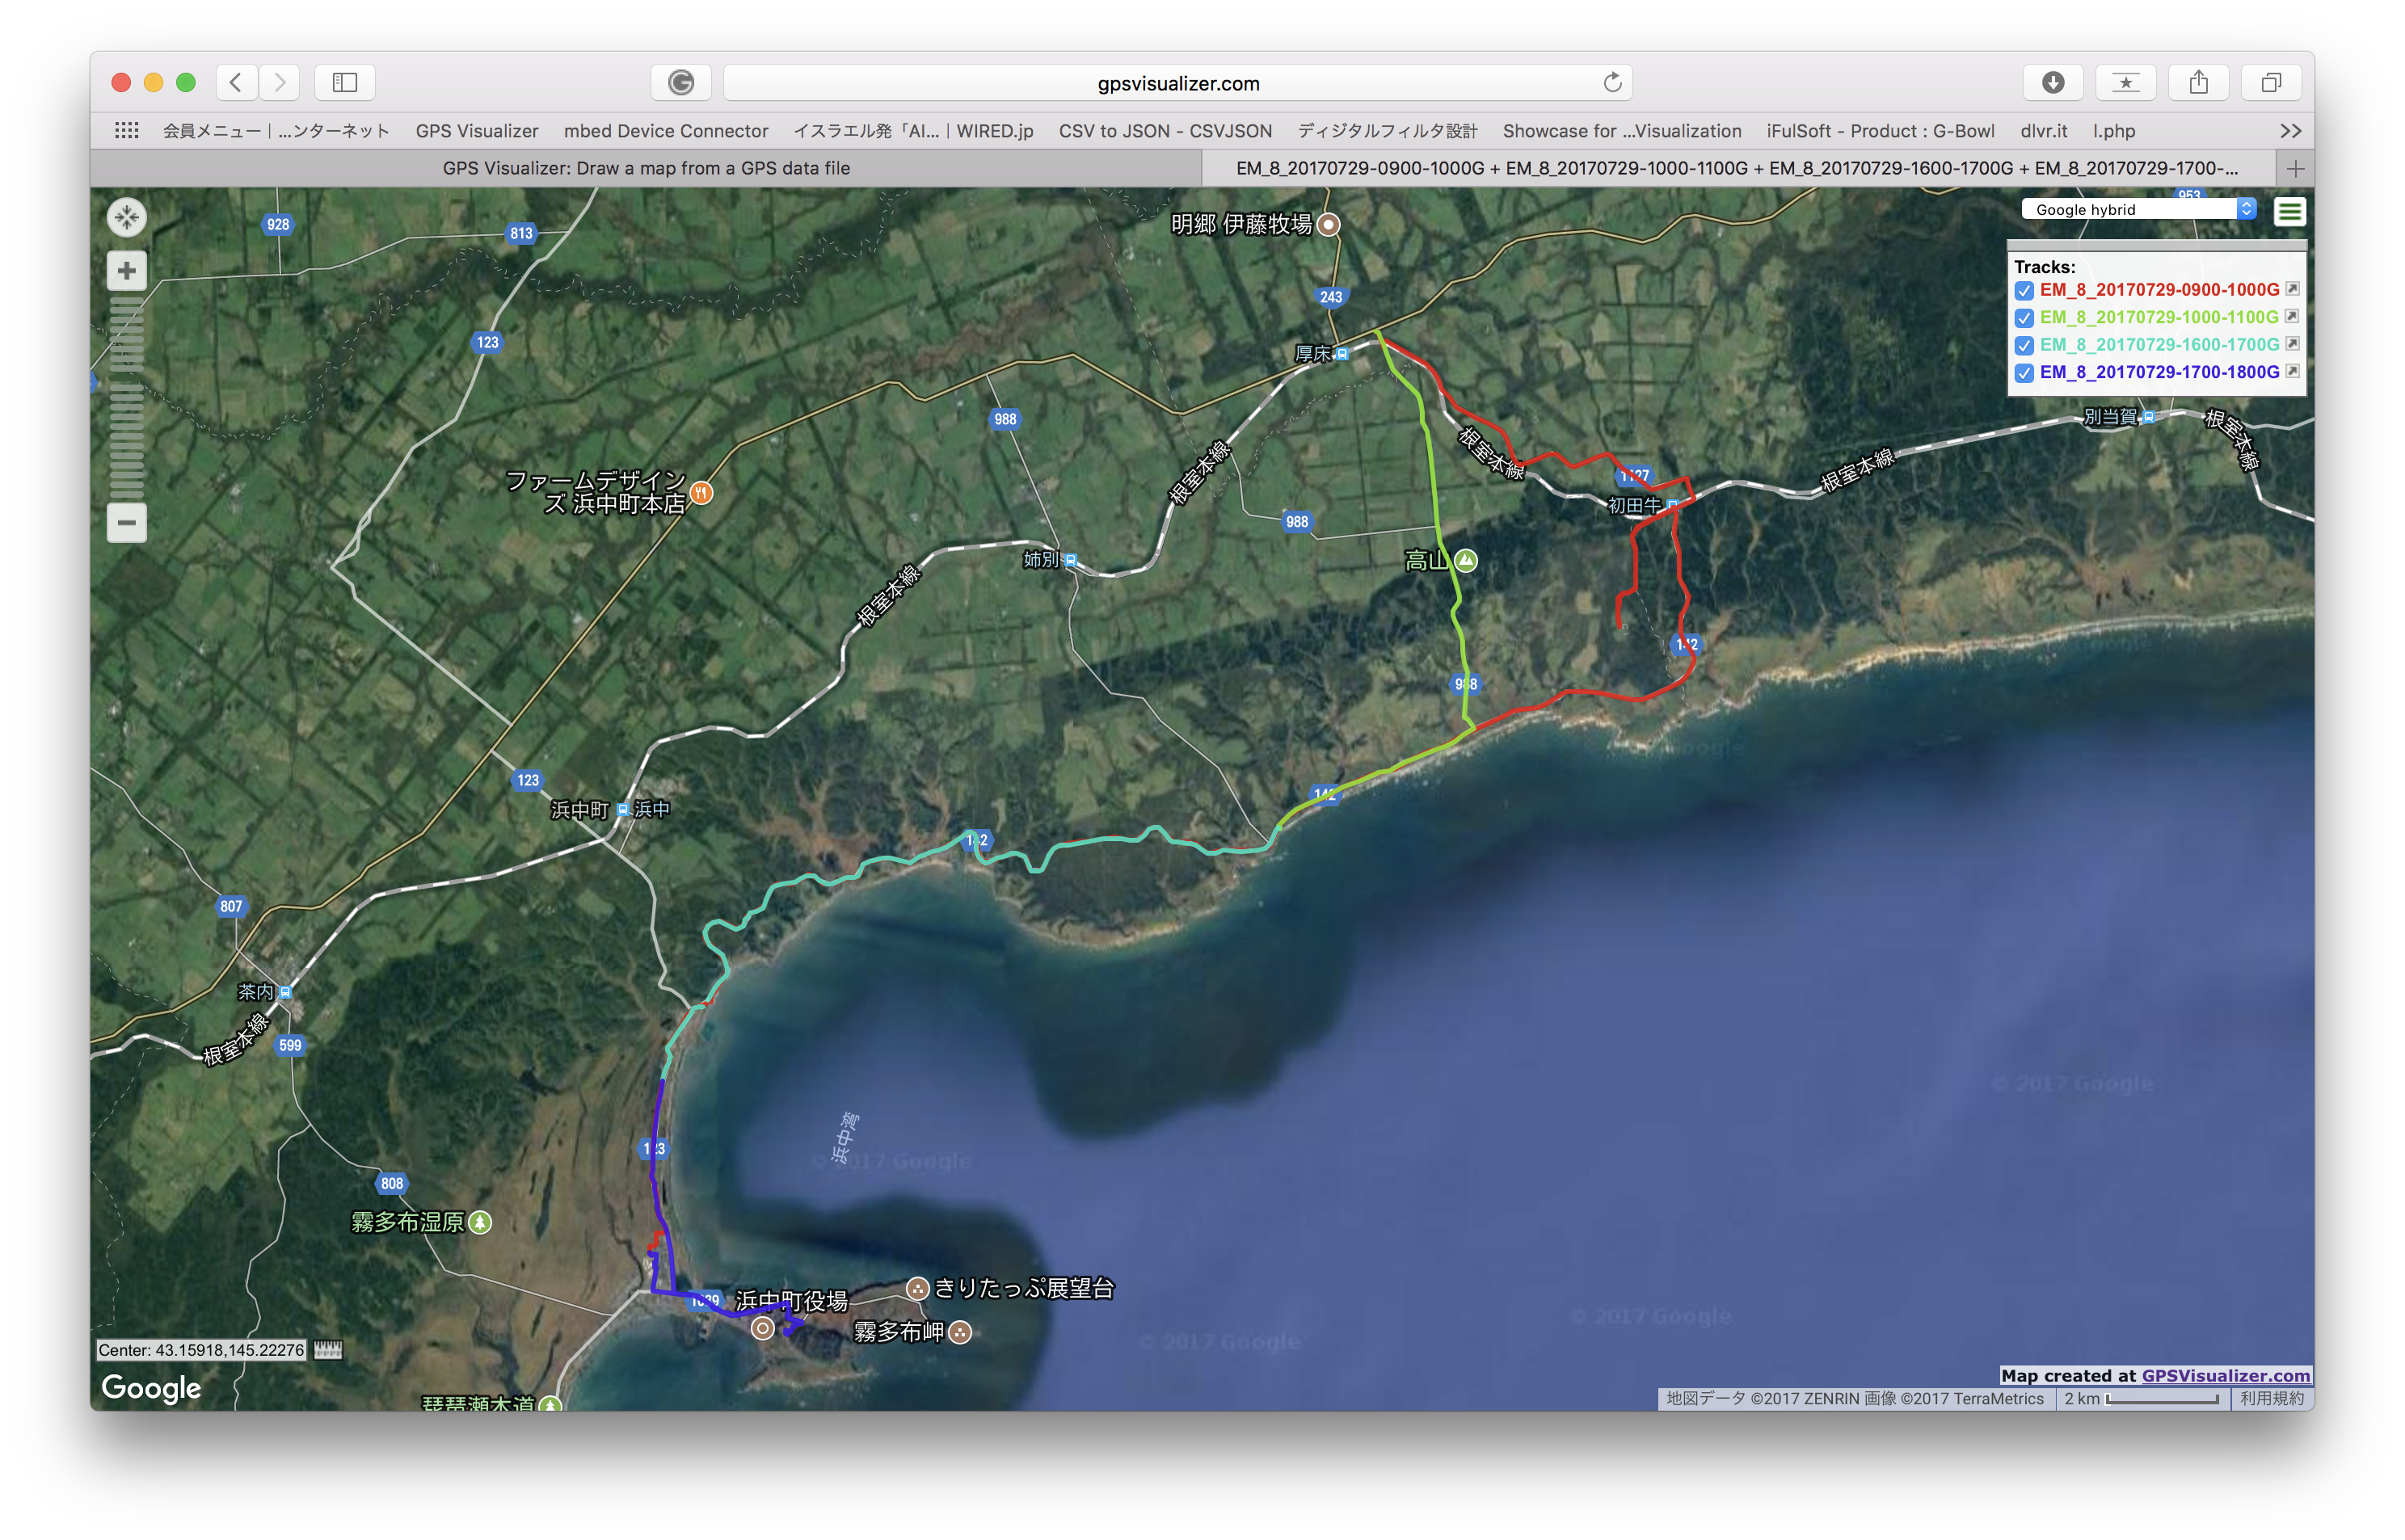Open the mbed Device Connector bookmark

(x=666, y=131)
